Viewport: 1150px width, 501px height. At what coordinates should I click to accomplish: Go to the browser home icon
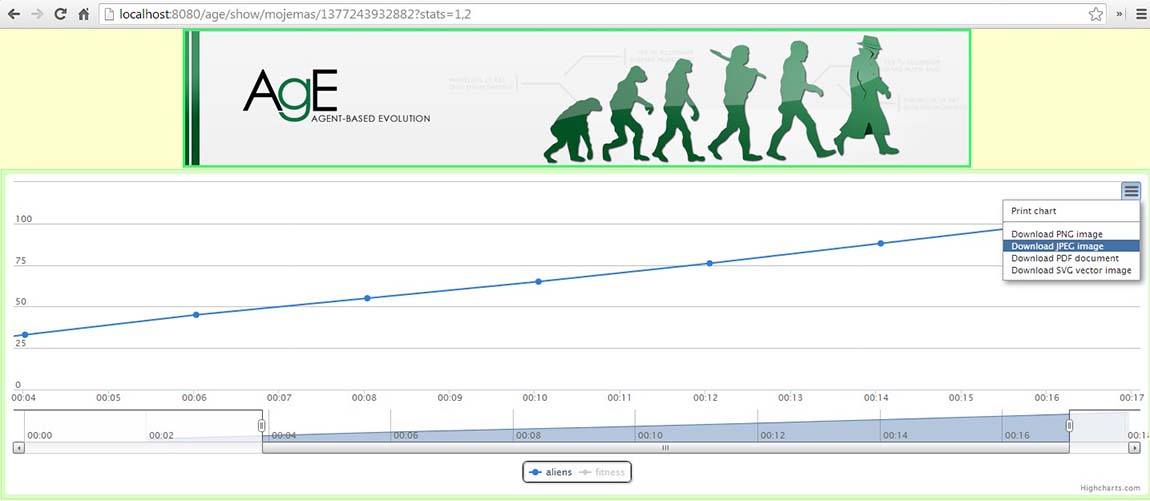pos(85,14)
